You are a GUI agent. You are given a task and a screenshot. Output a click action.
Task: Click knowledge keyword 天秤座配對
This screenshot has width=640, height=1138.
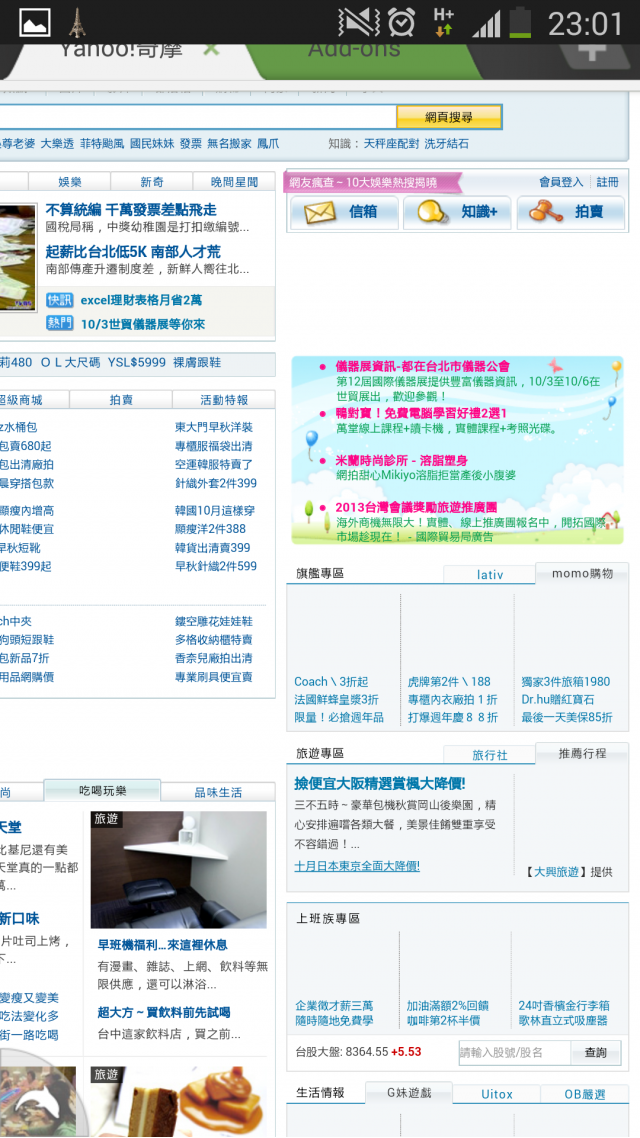[x=391, y=144]
